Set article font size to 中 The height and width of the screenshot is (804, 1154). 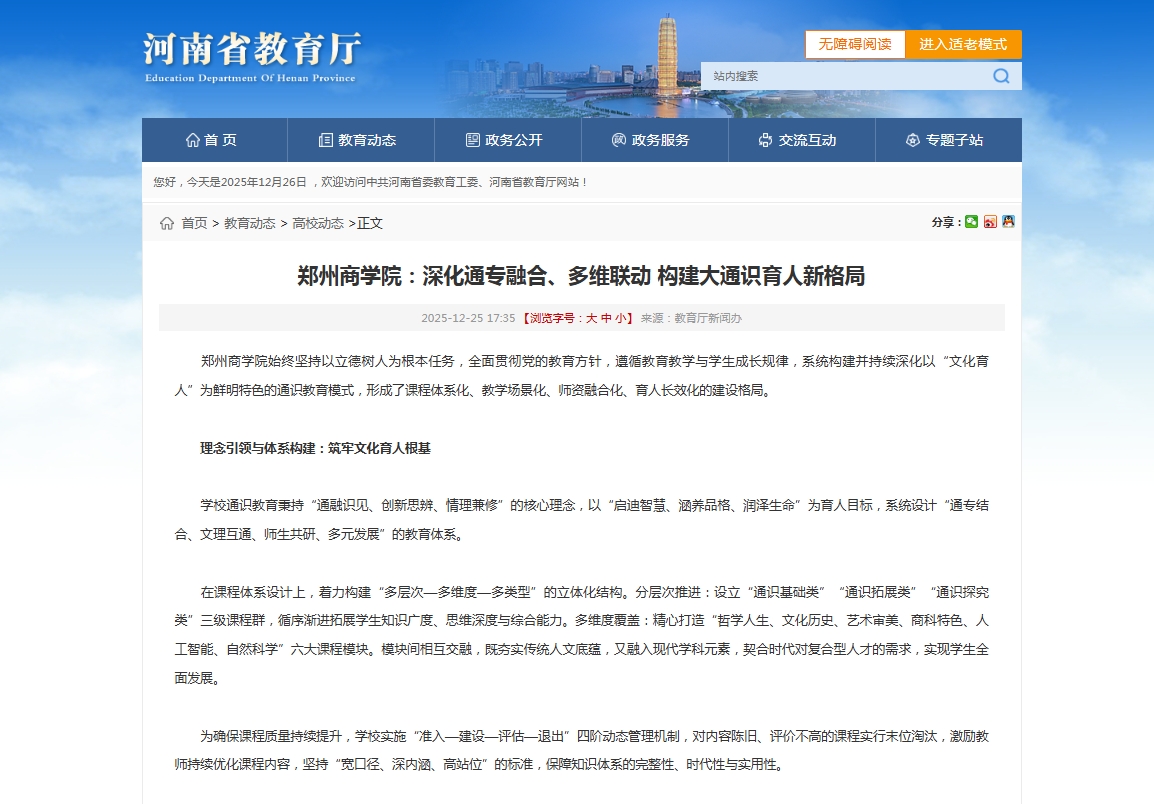[x=606, y=318]
